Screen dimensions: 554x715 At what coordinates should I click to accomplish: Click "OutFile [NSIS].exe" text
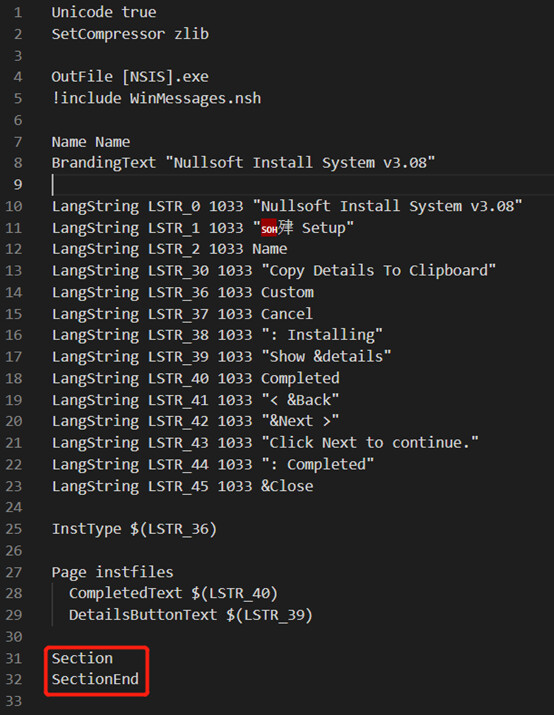130,77
